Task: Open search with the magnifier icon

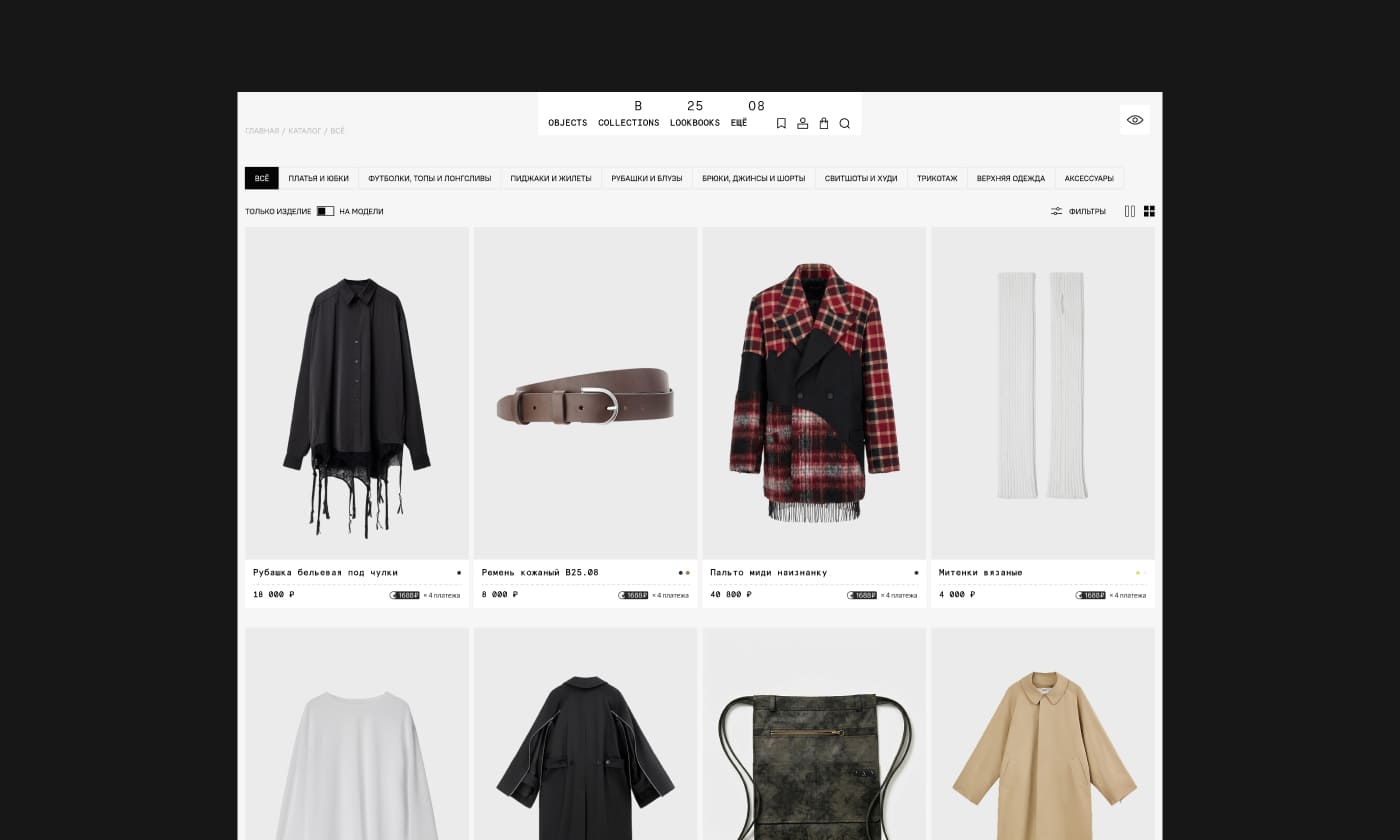Action: tap(845, 123)
